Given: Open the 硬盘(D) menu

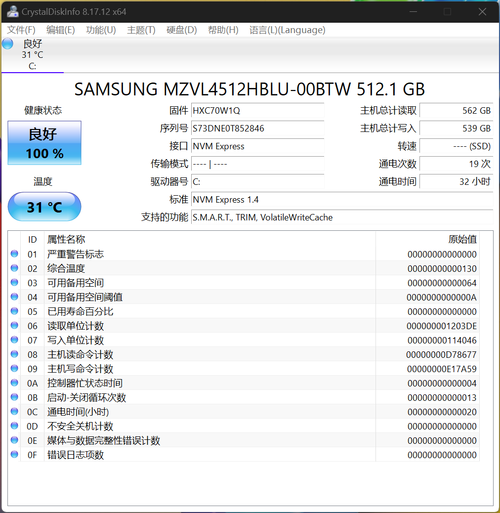Looking at the screenshot, I should (x=182, y=30).
